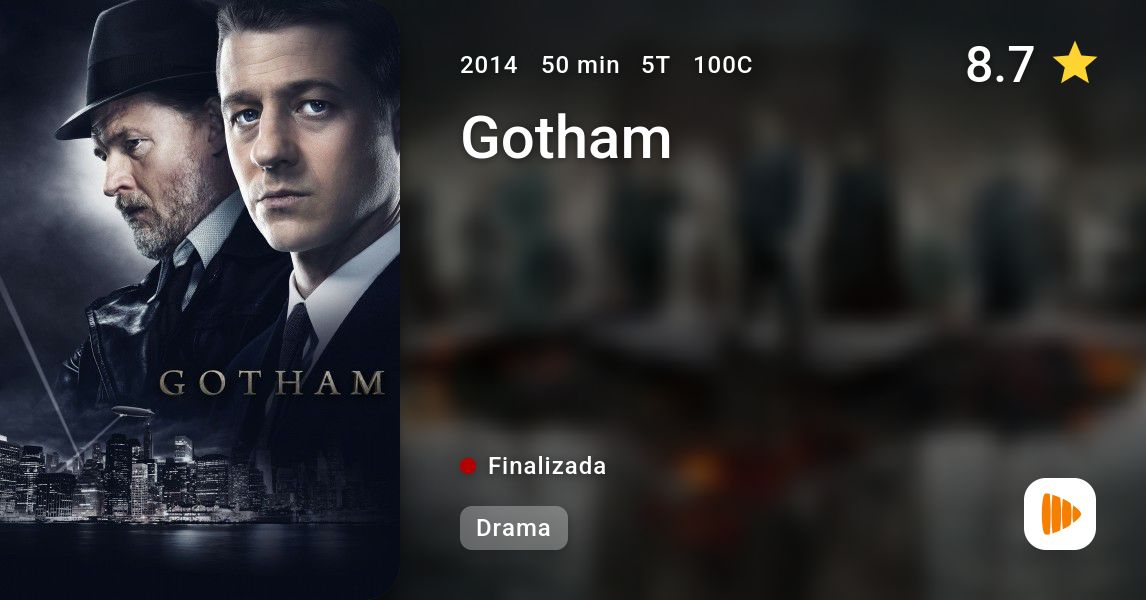Click the 8.7 rating score
1146x600 pixels.
pos(999,64)
